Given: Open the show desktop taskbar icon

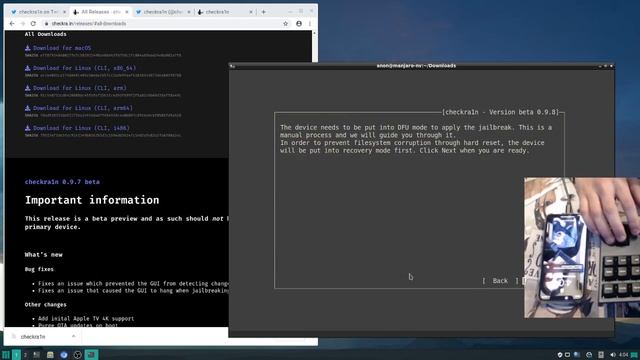Looking at the screenshot, I should click(37, 355).
